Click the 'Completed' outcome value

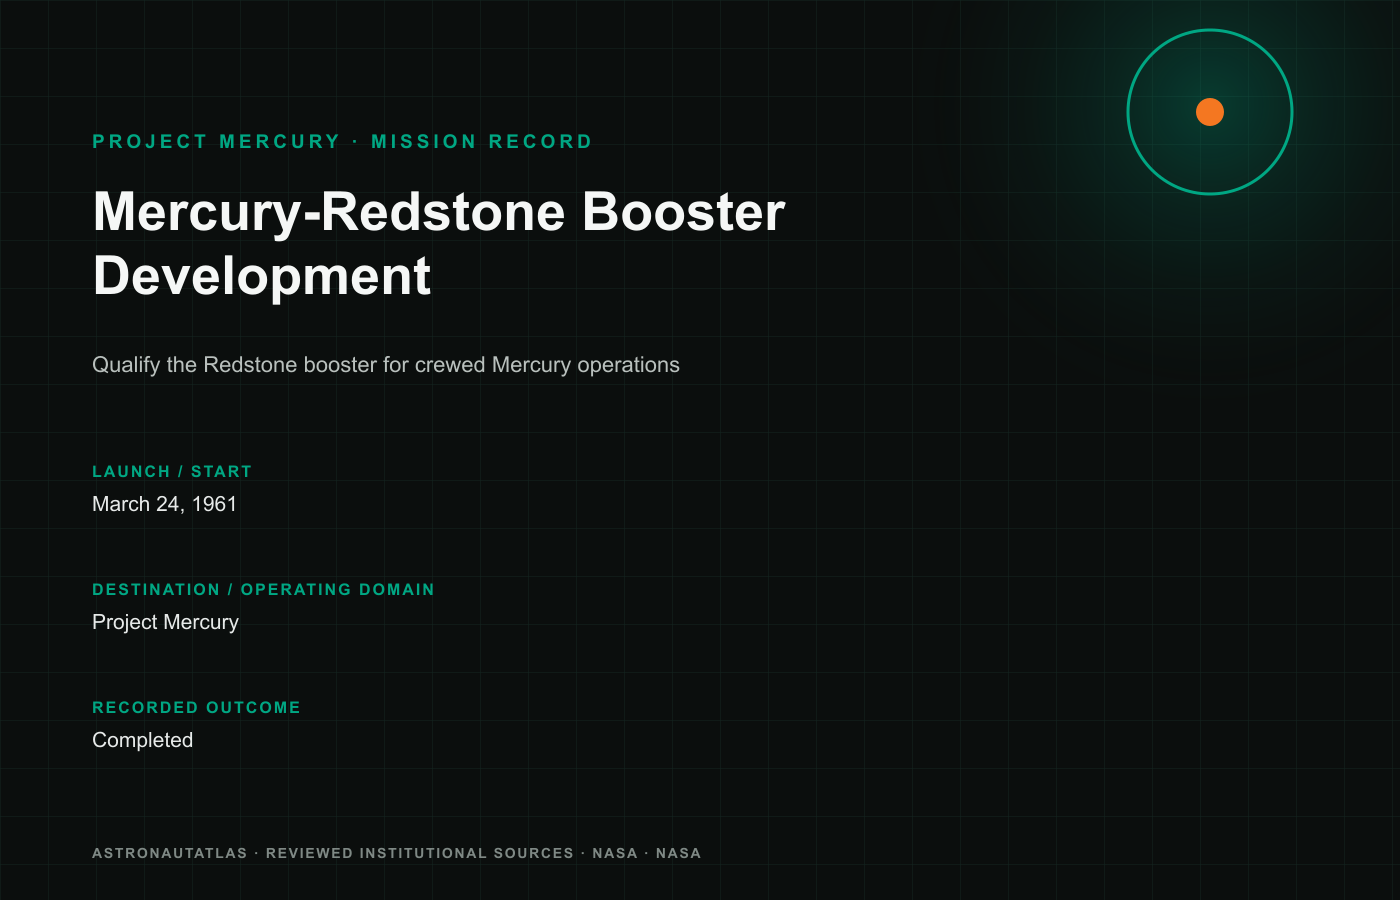coord(143,740)
